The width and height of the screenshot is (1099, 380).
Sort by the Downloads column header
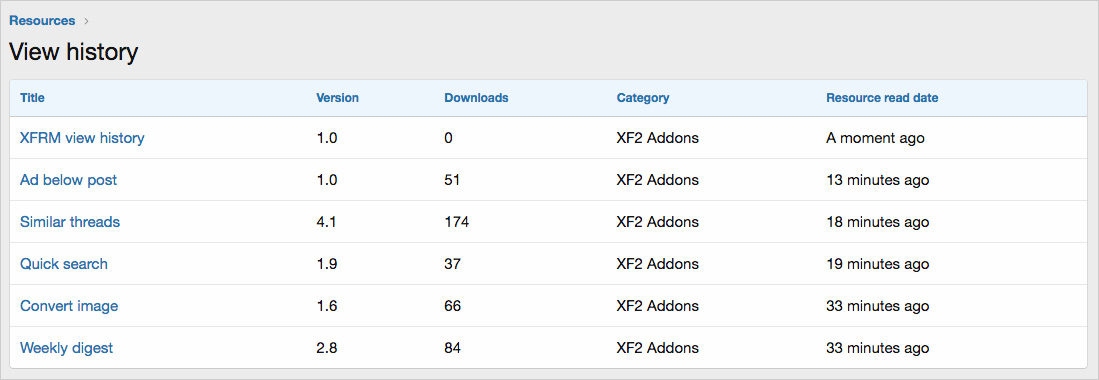click(477, 98)
